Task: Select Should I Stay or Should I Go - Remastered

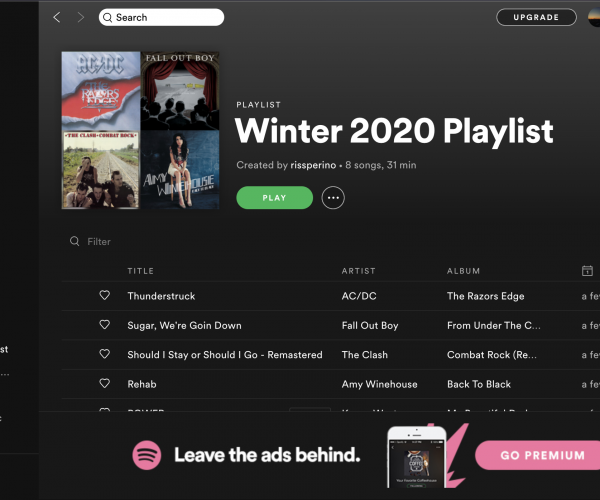Action: click(x=225, y=355)
